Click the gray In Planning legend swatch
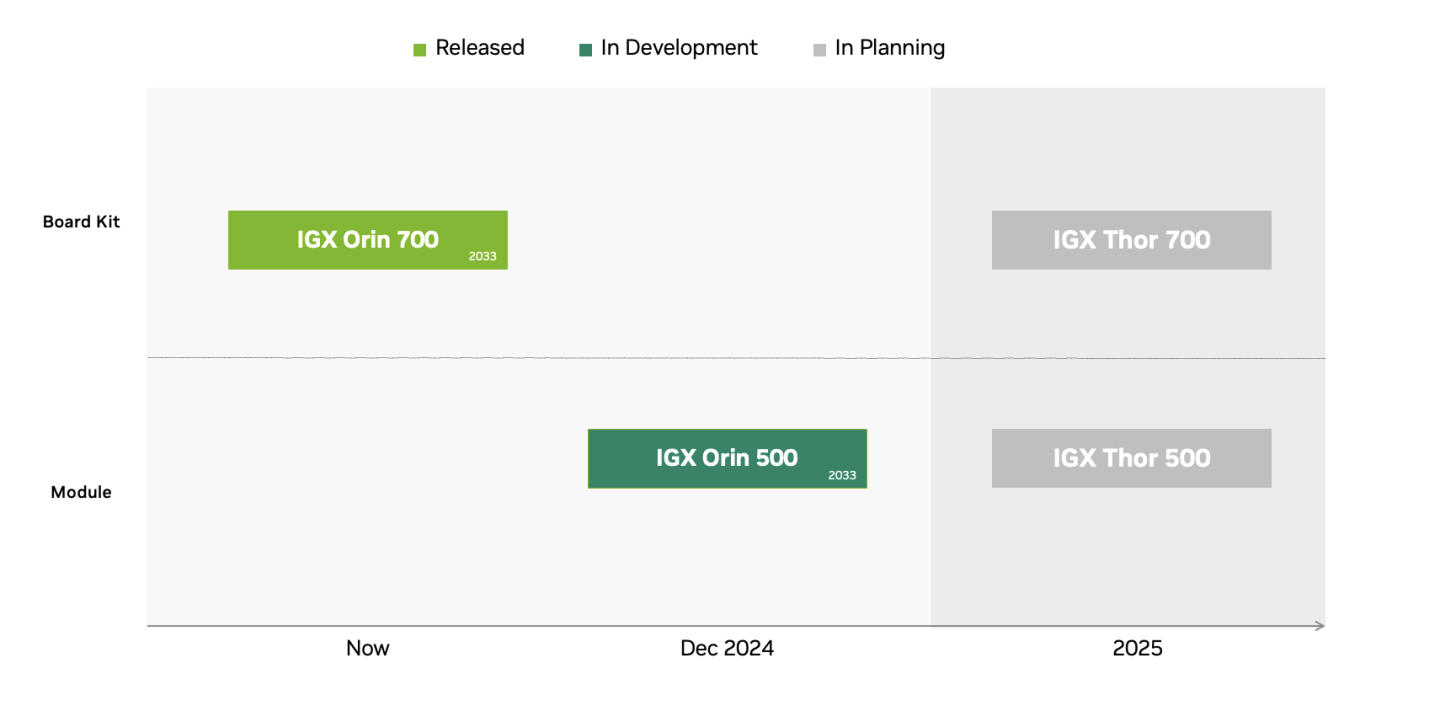 820,49
